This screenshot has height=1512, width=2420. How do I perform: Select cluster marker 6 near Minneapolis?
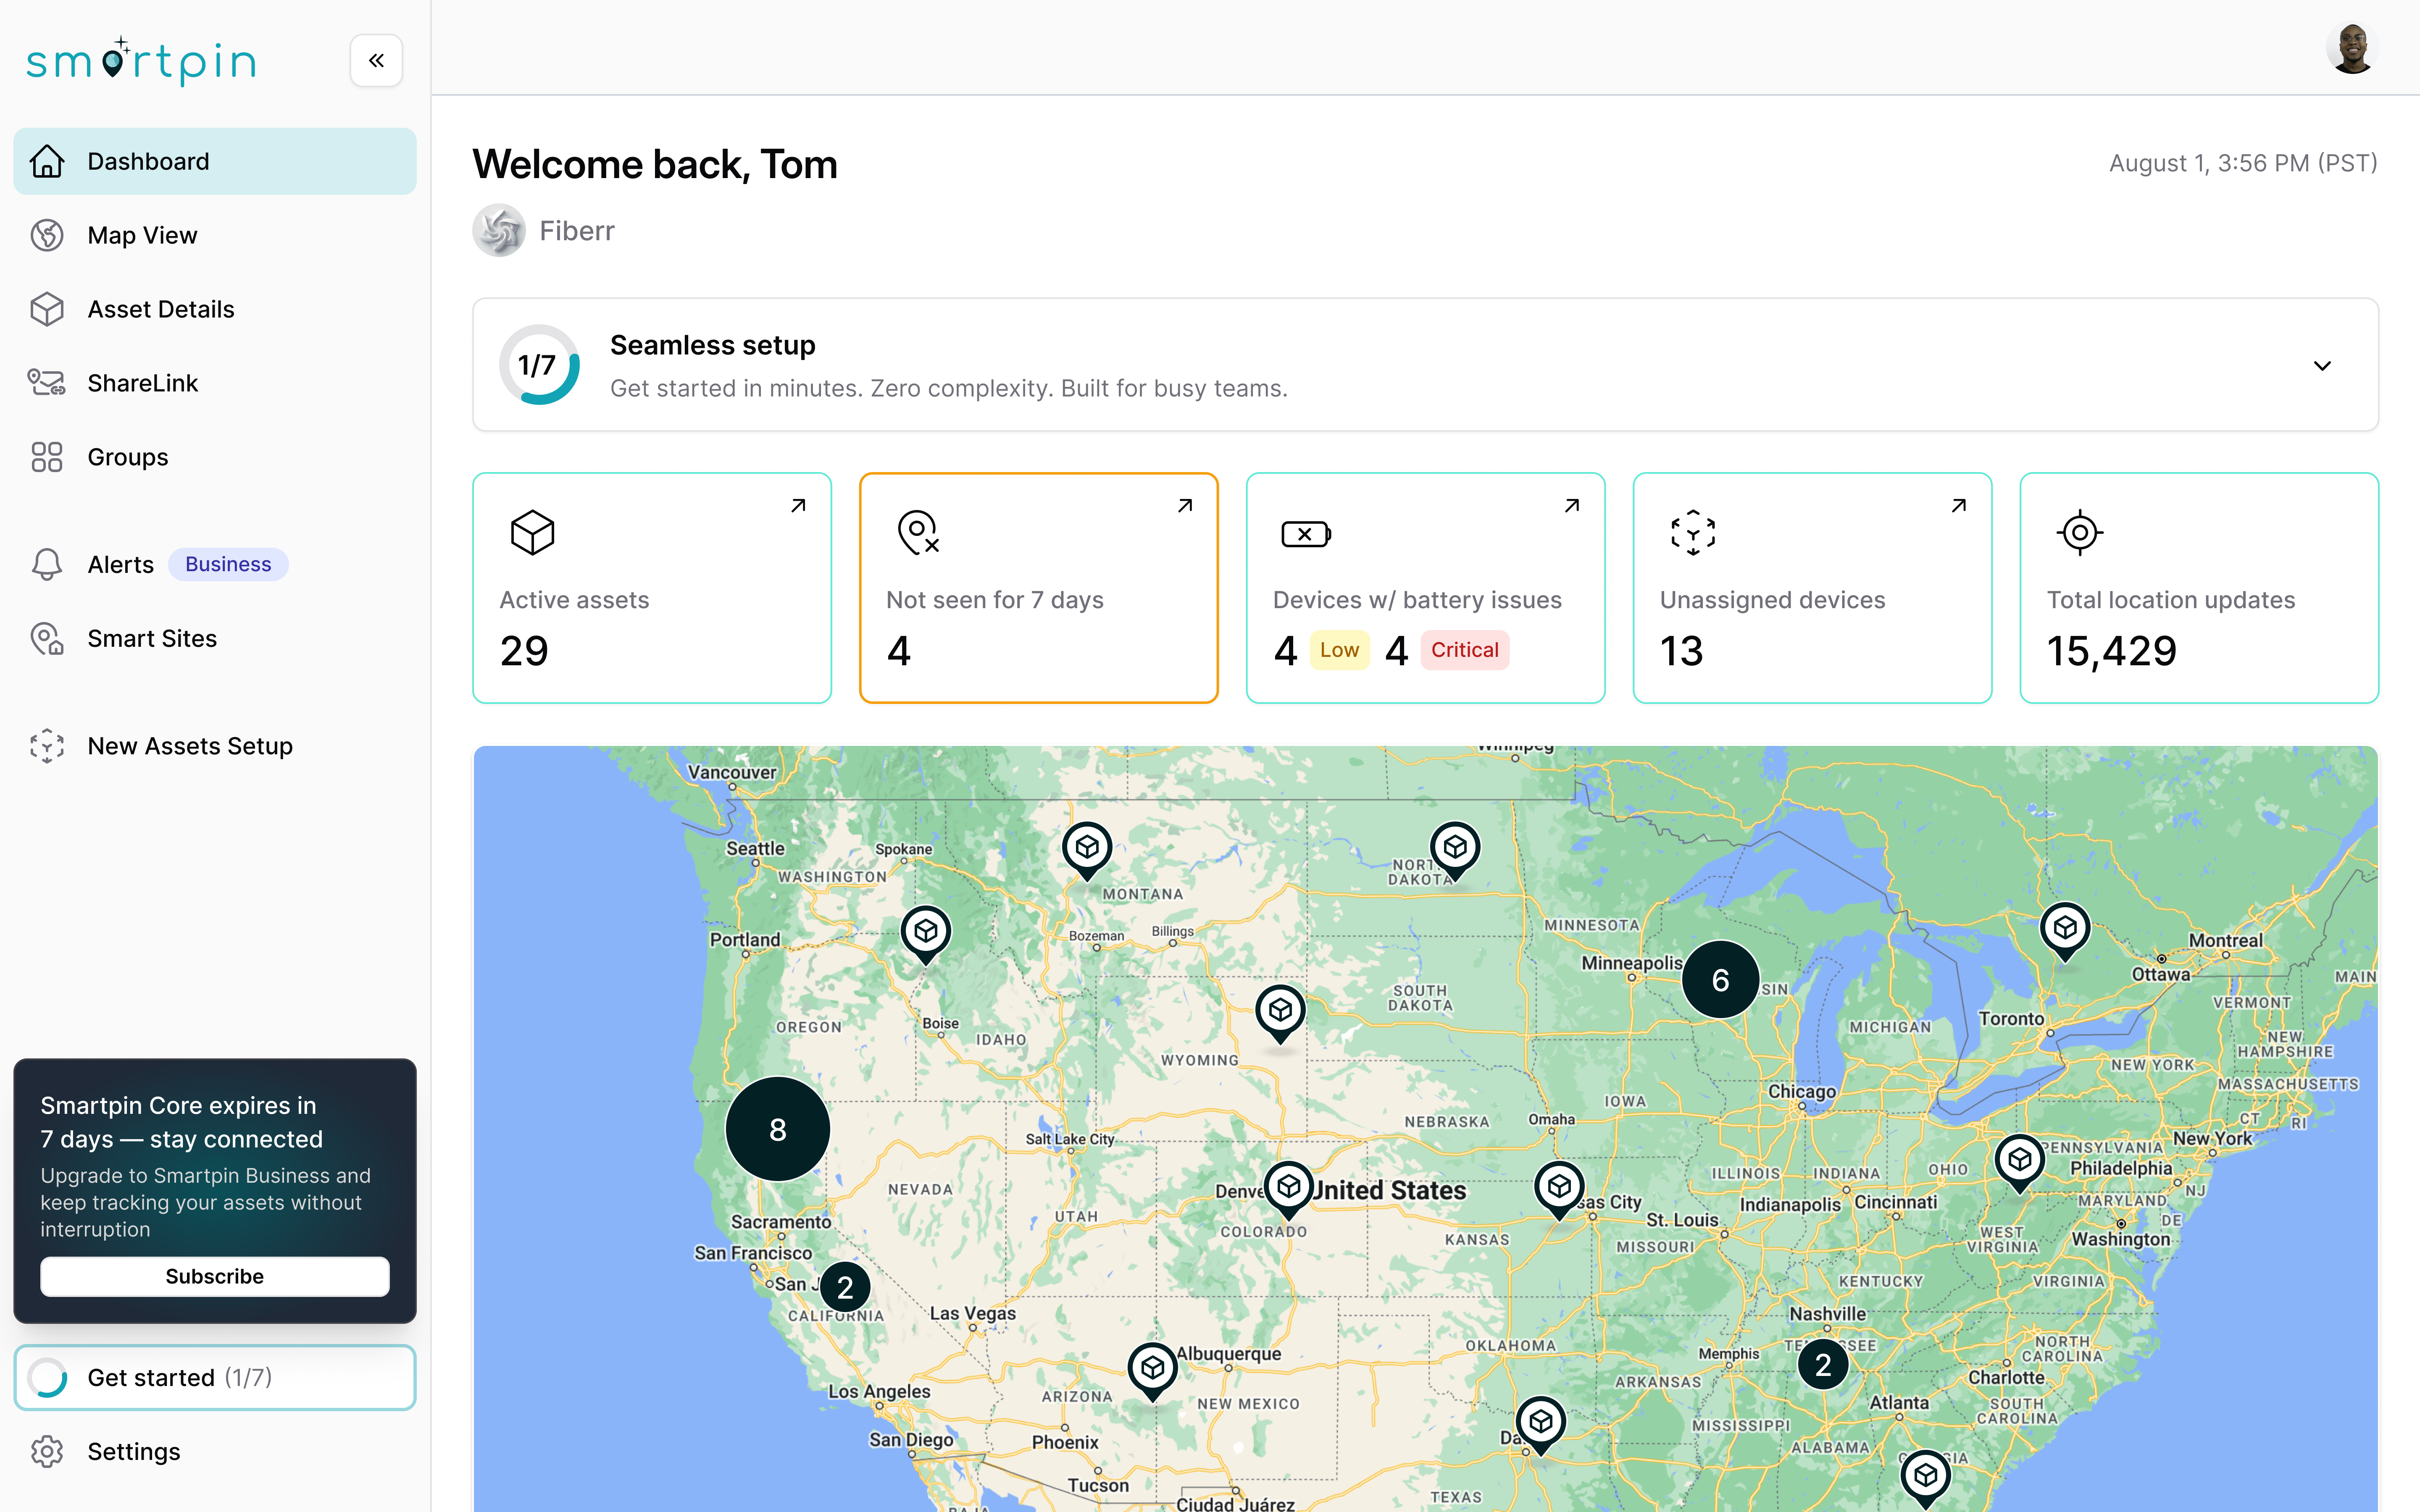[1720, 980]
